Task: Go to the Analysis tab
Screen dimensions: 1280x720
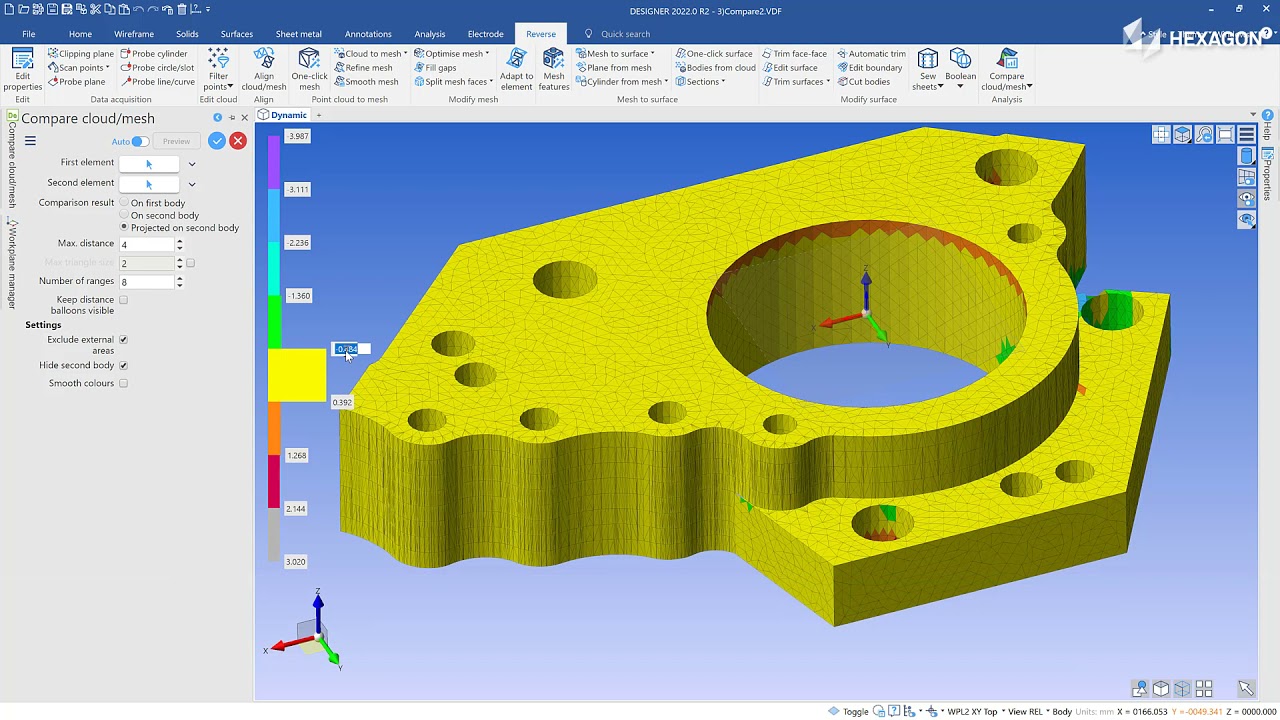Action: click(430, 34)
